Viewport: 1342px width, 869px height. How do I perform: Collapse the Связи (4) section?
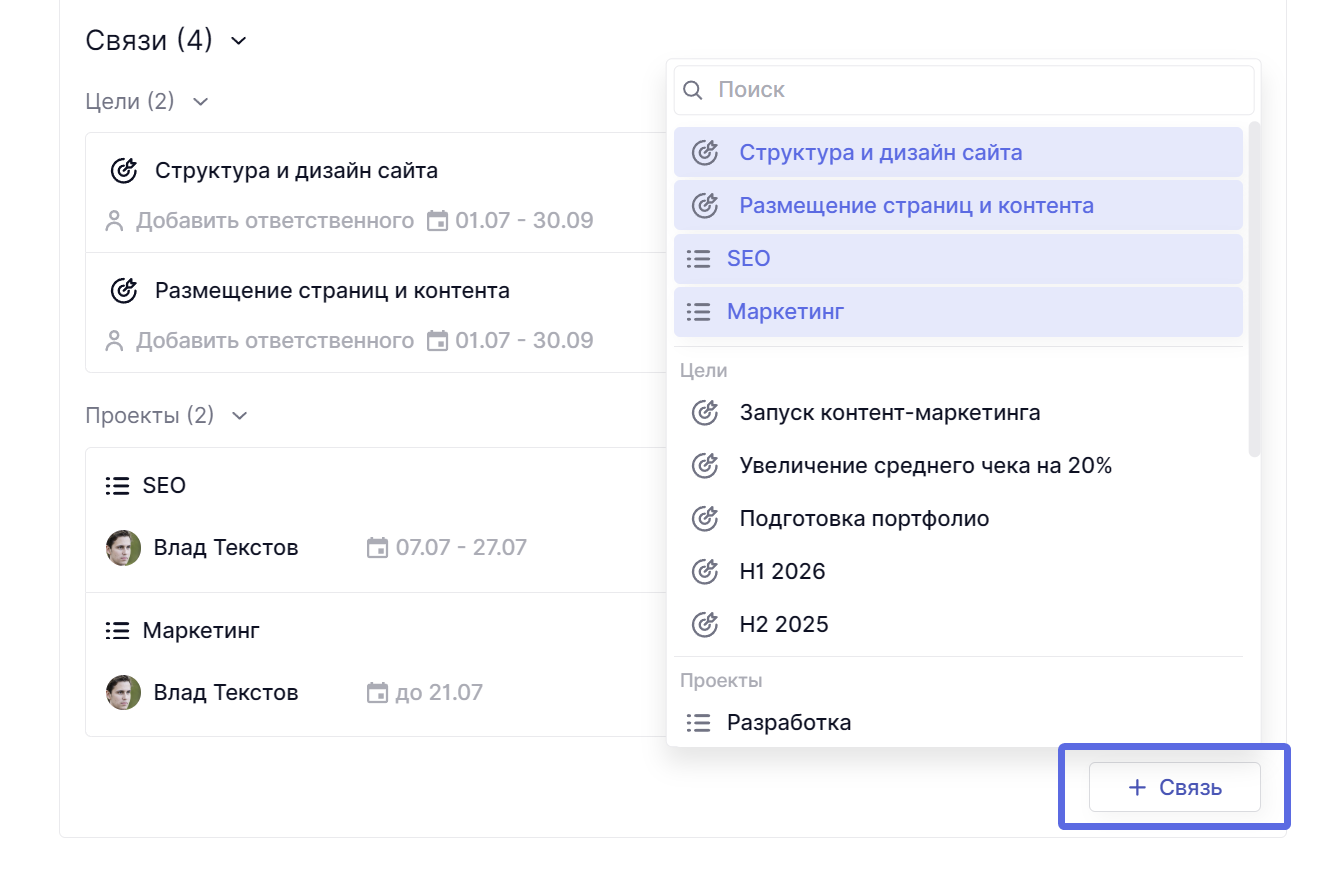pos(238,41)
